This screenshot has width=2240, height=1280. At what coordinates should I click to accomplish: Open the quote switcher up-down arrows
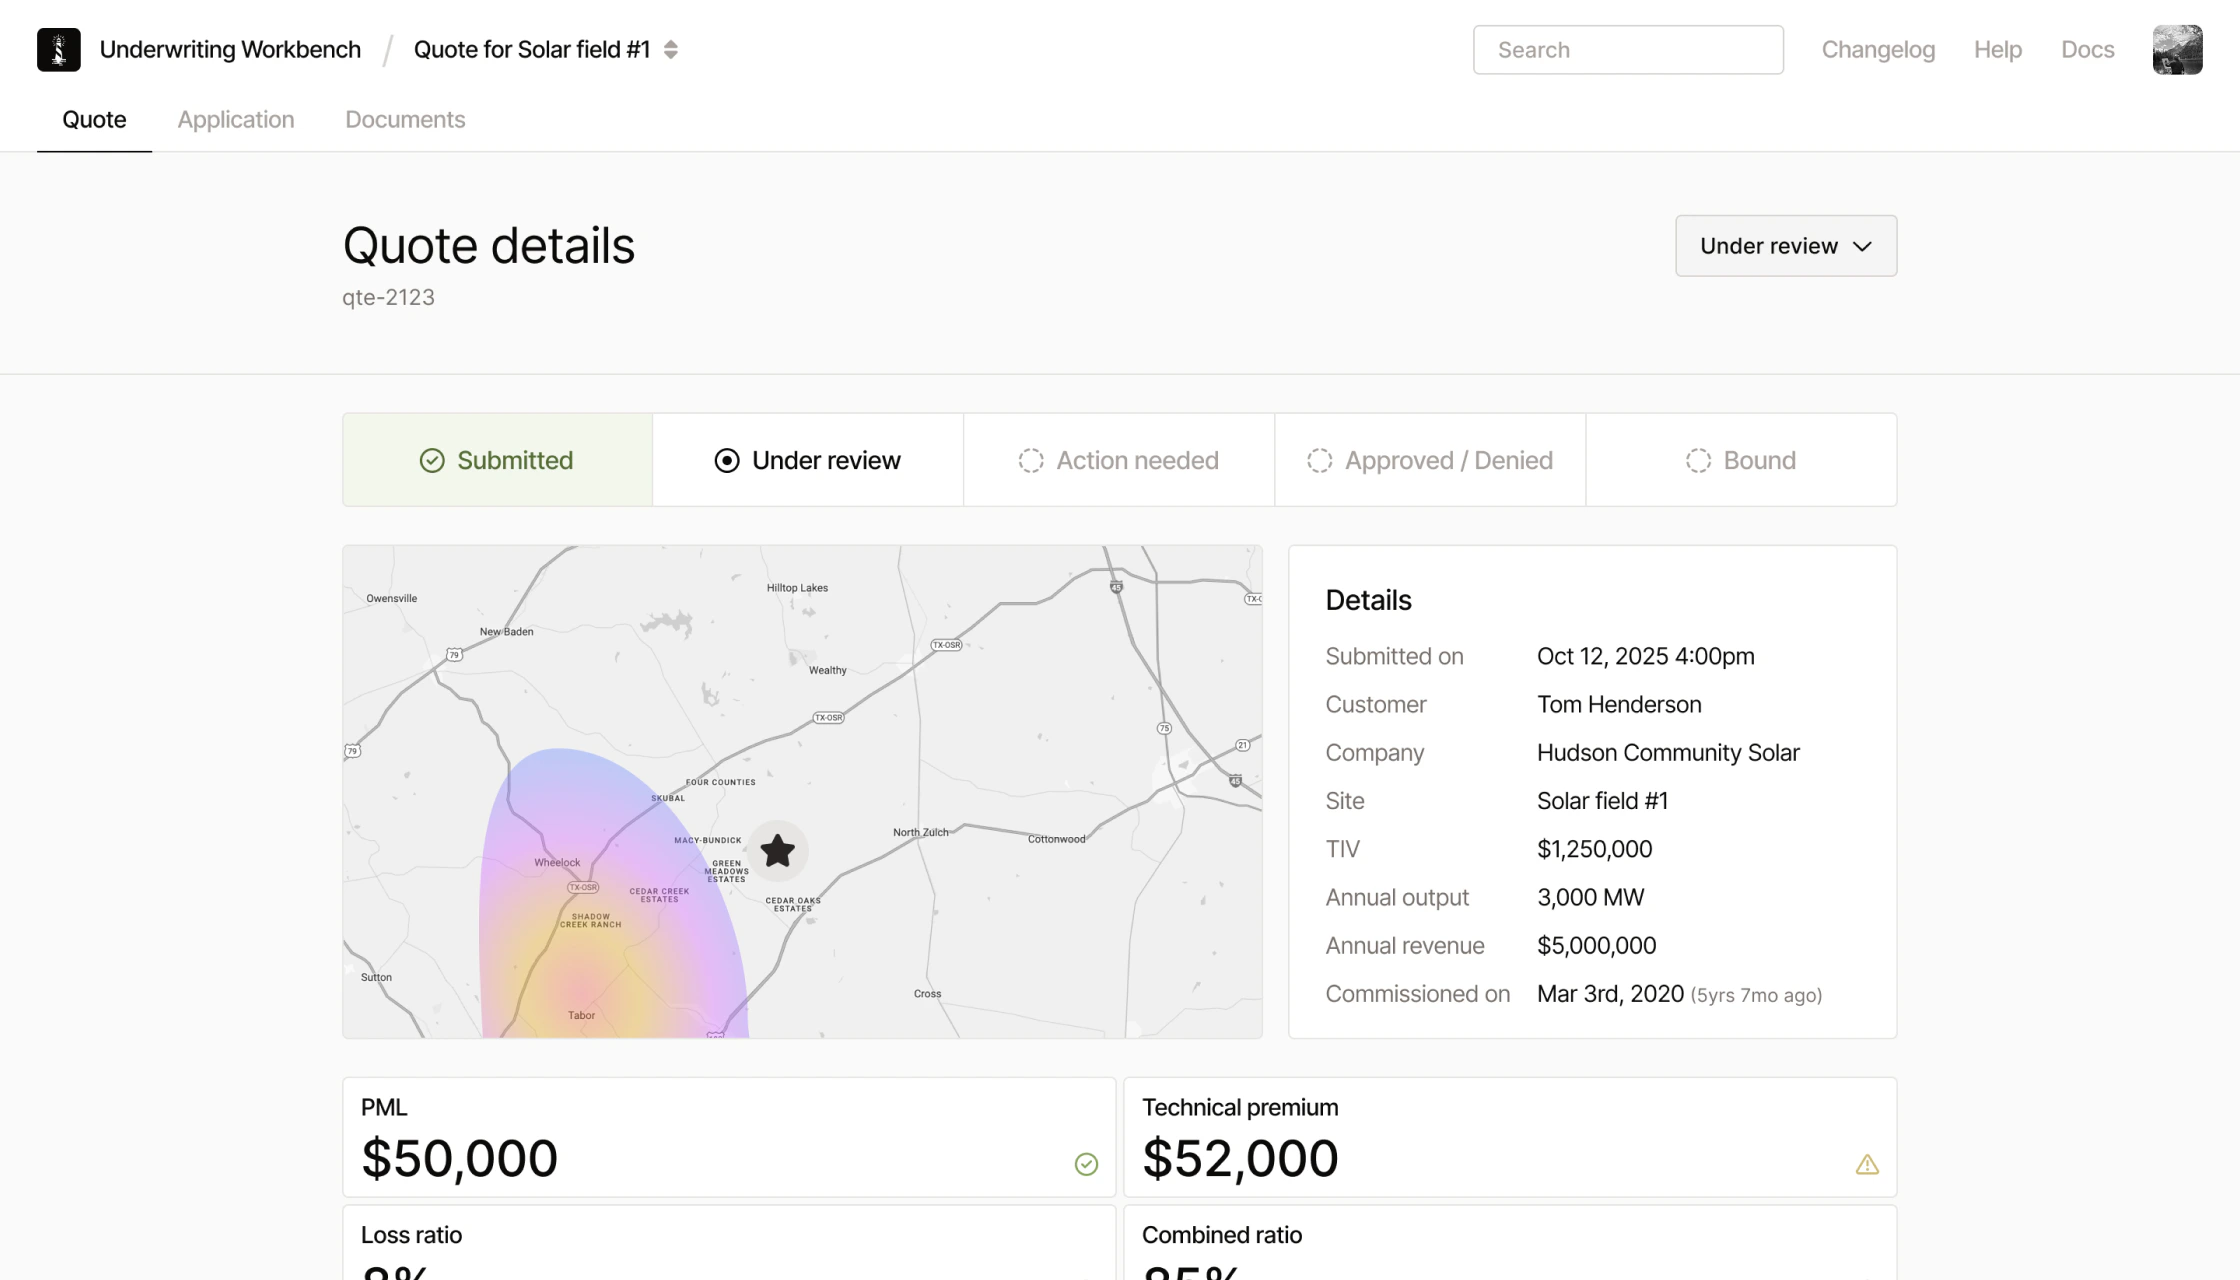tap(671, 50)
